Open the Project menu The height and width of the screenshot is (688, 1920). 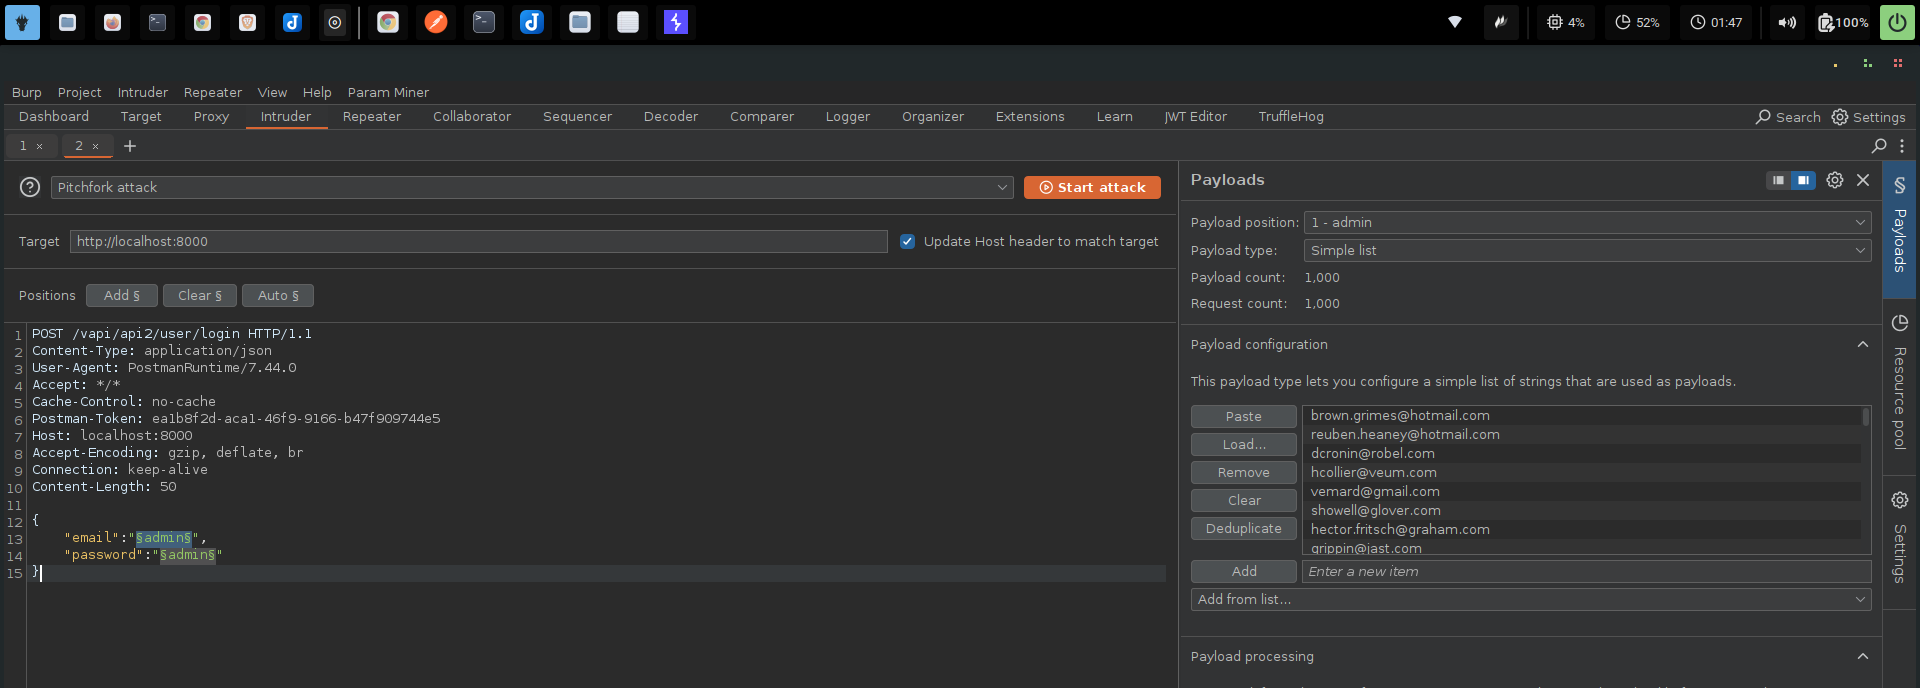(79, 92)
